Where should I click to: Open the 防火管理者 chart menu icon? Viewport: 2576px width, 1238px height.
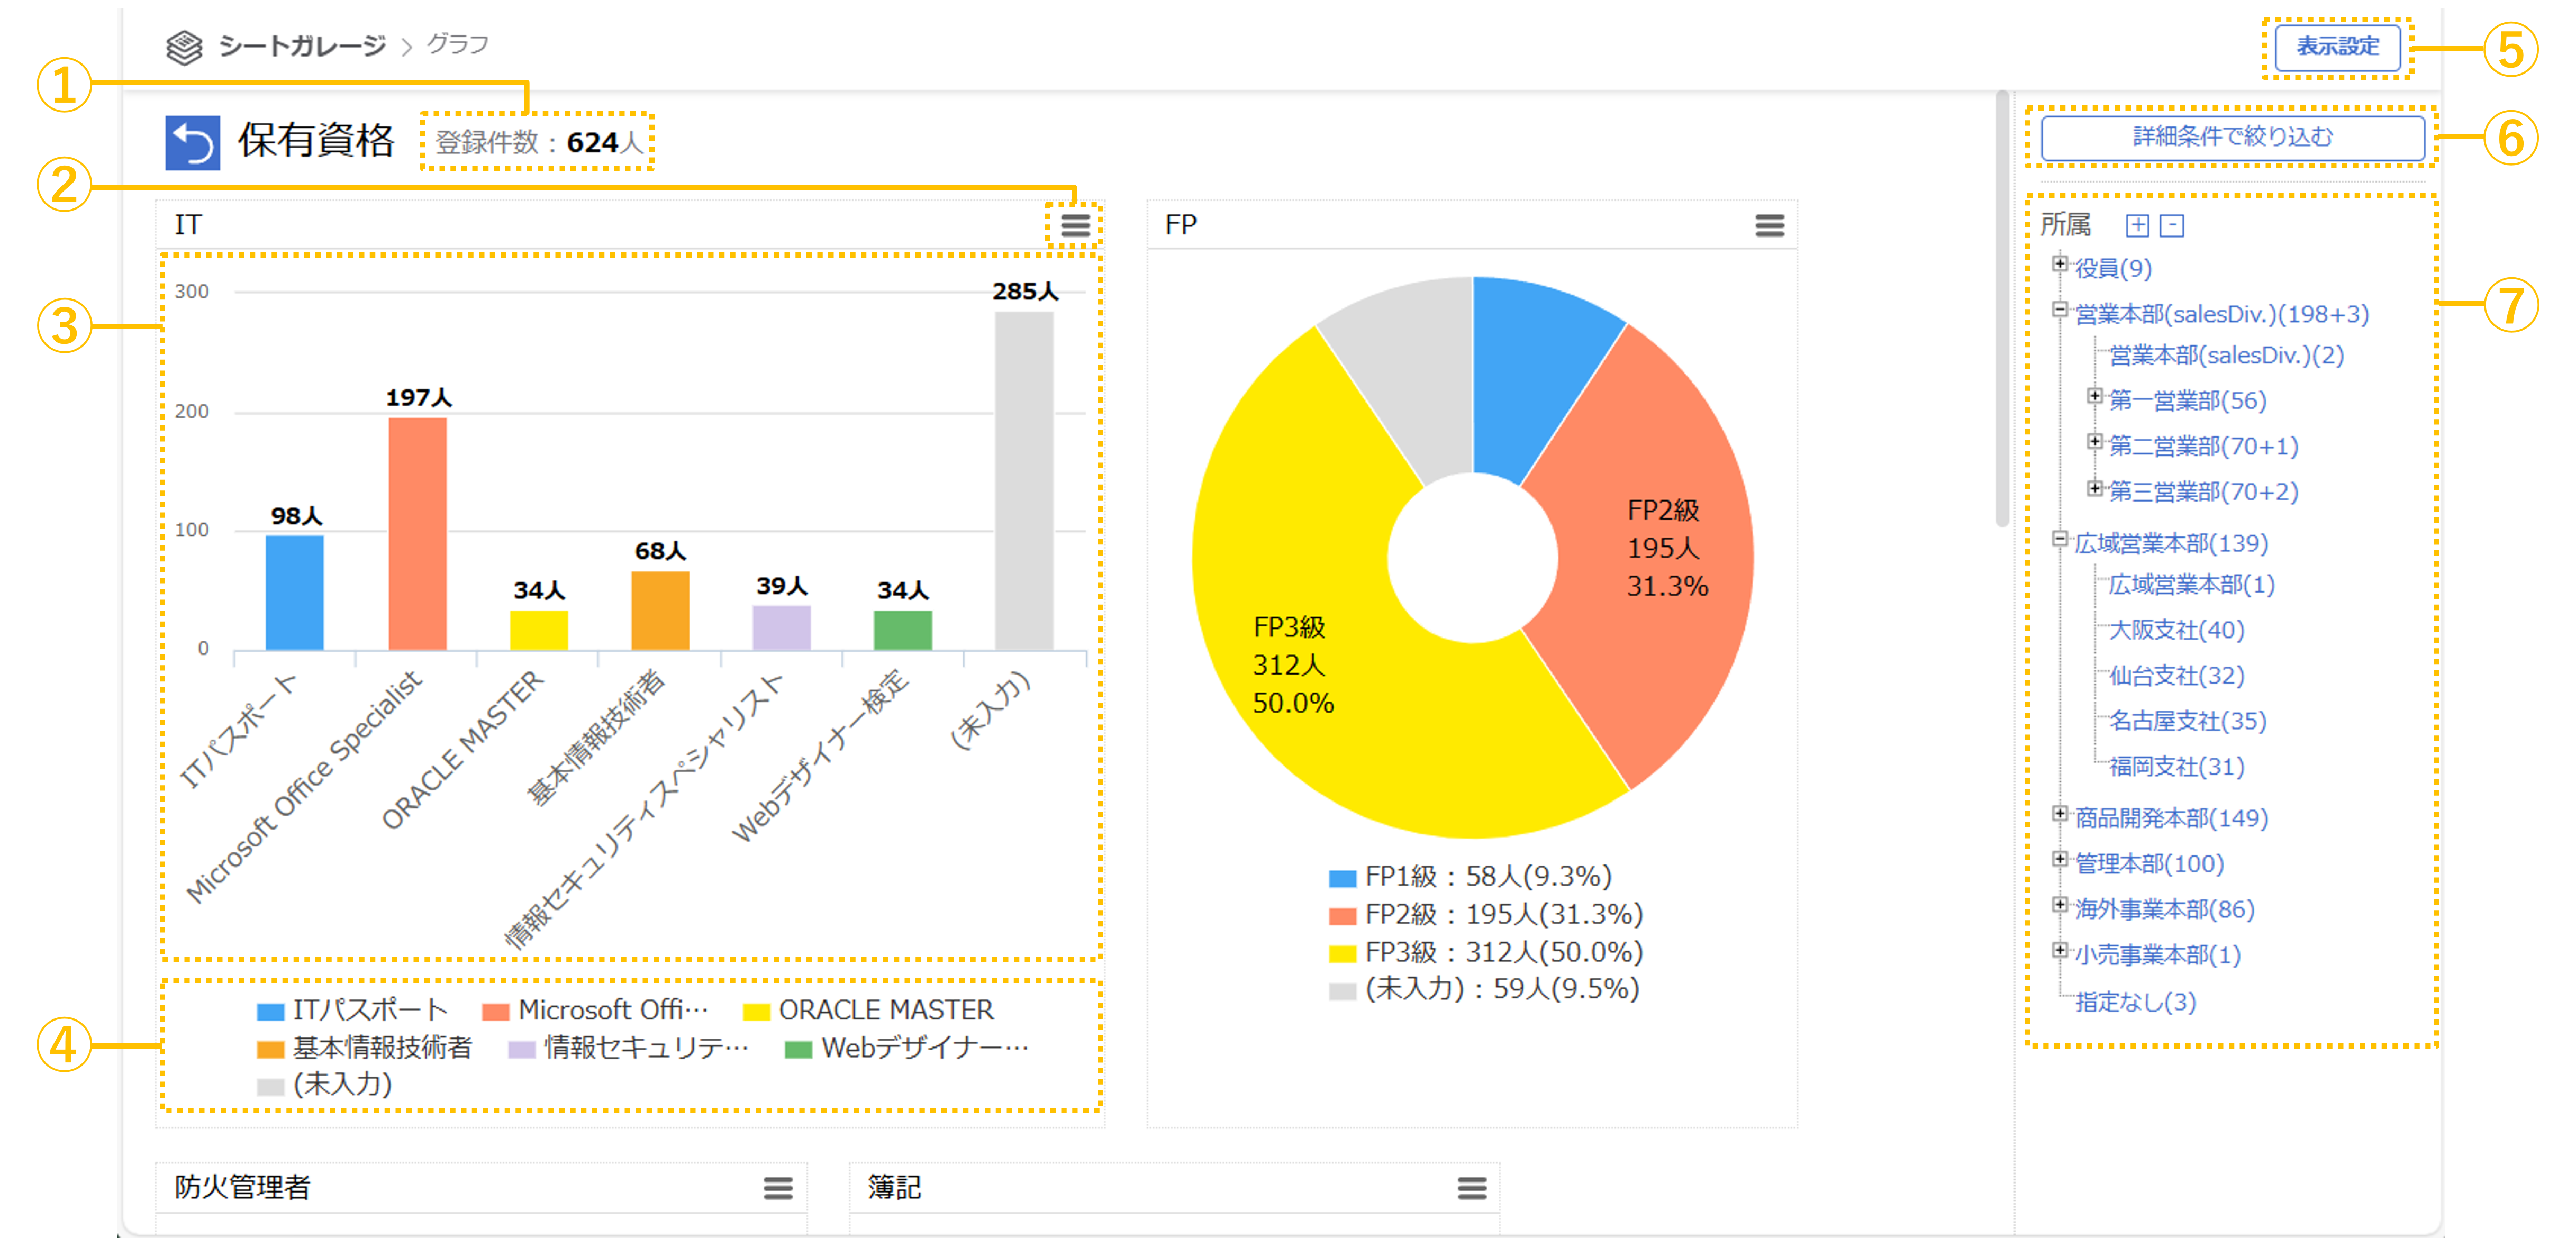[778, 1188]
